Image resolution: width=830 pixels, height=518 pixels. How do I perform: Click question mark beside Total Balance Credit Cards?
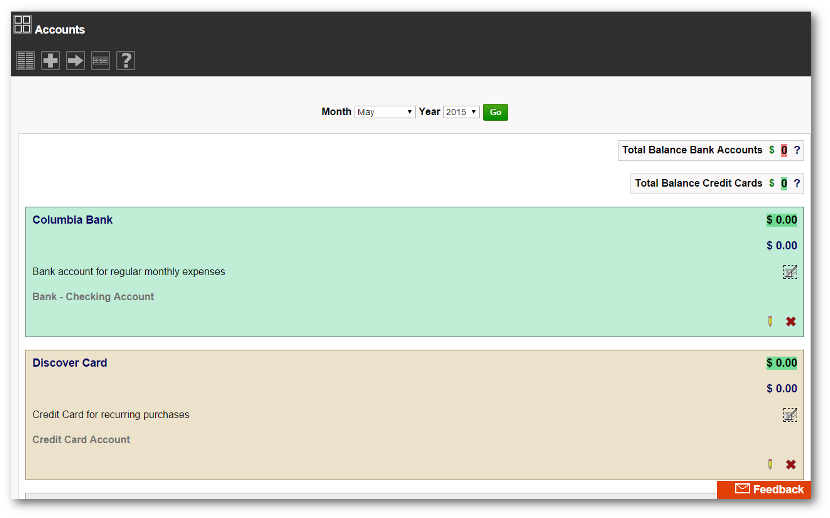pos(797,183)
